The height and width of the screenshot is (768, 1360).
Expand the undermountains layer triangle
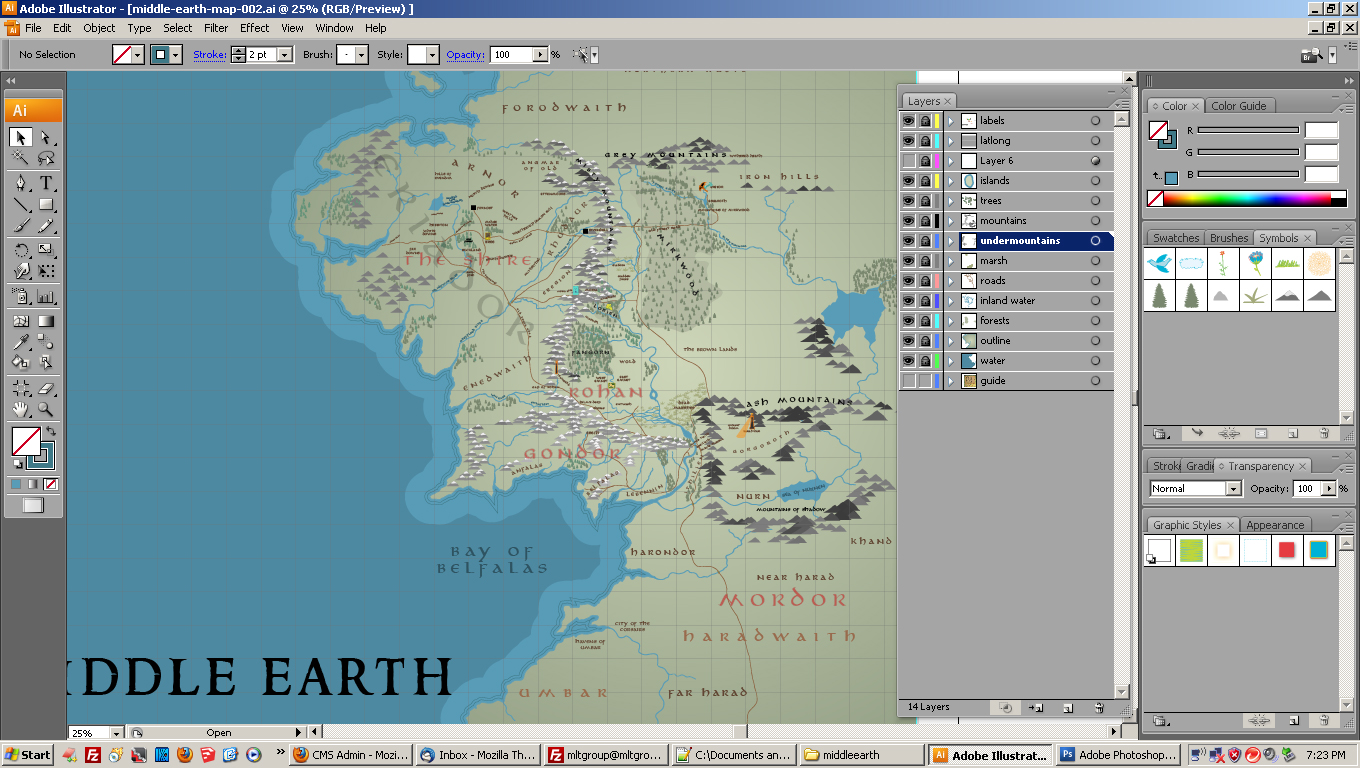coord(951,240)
